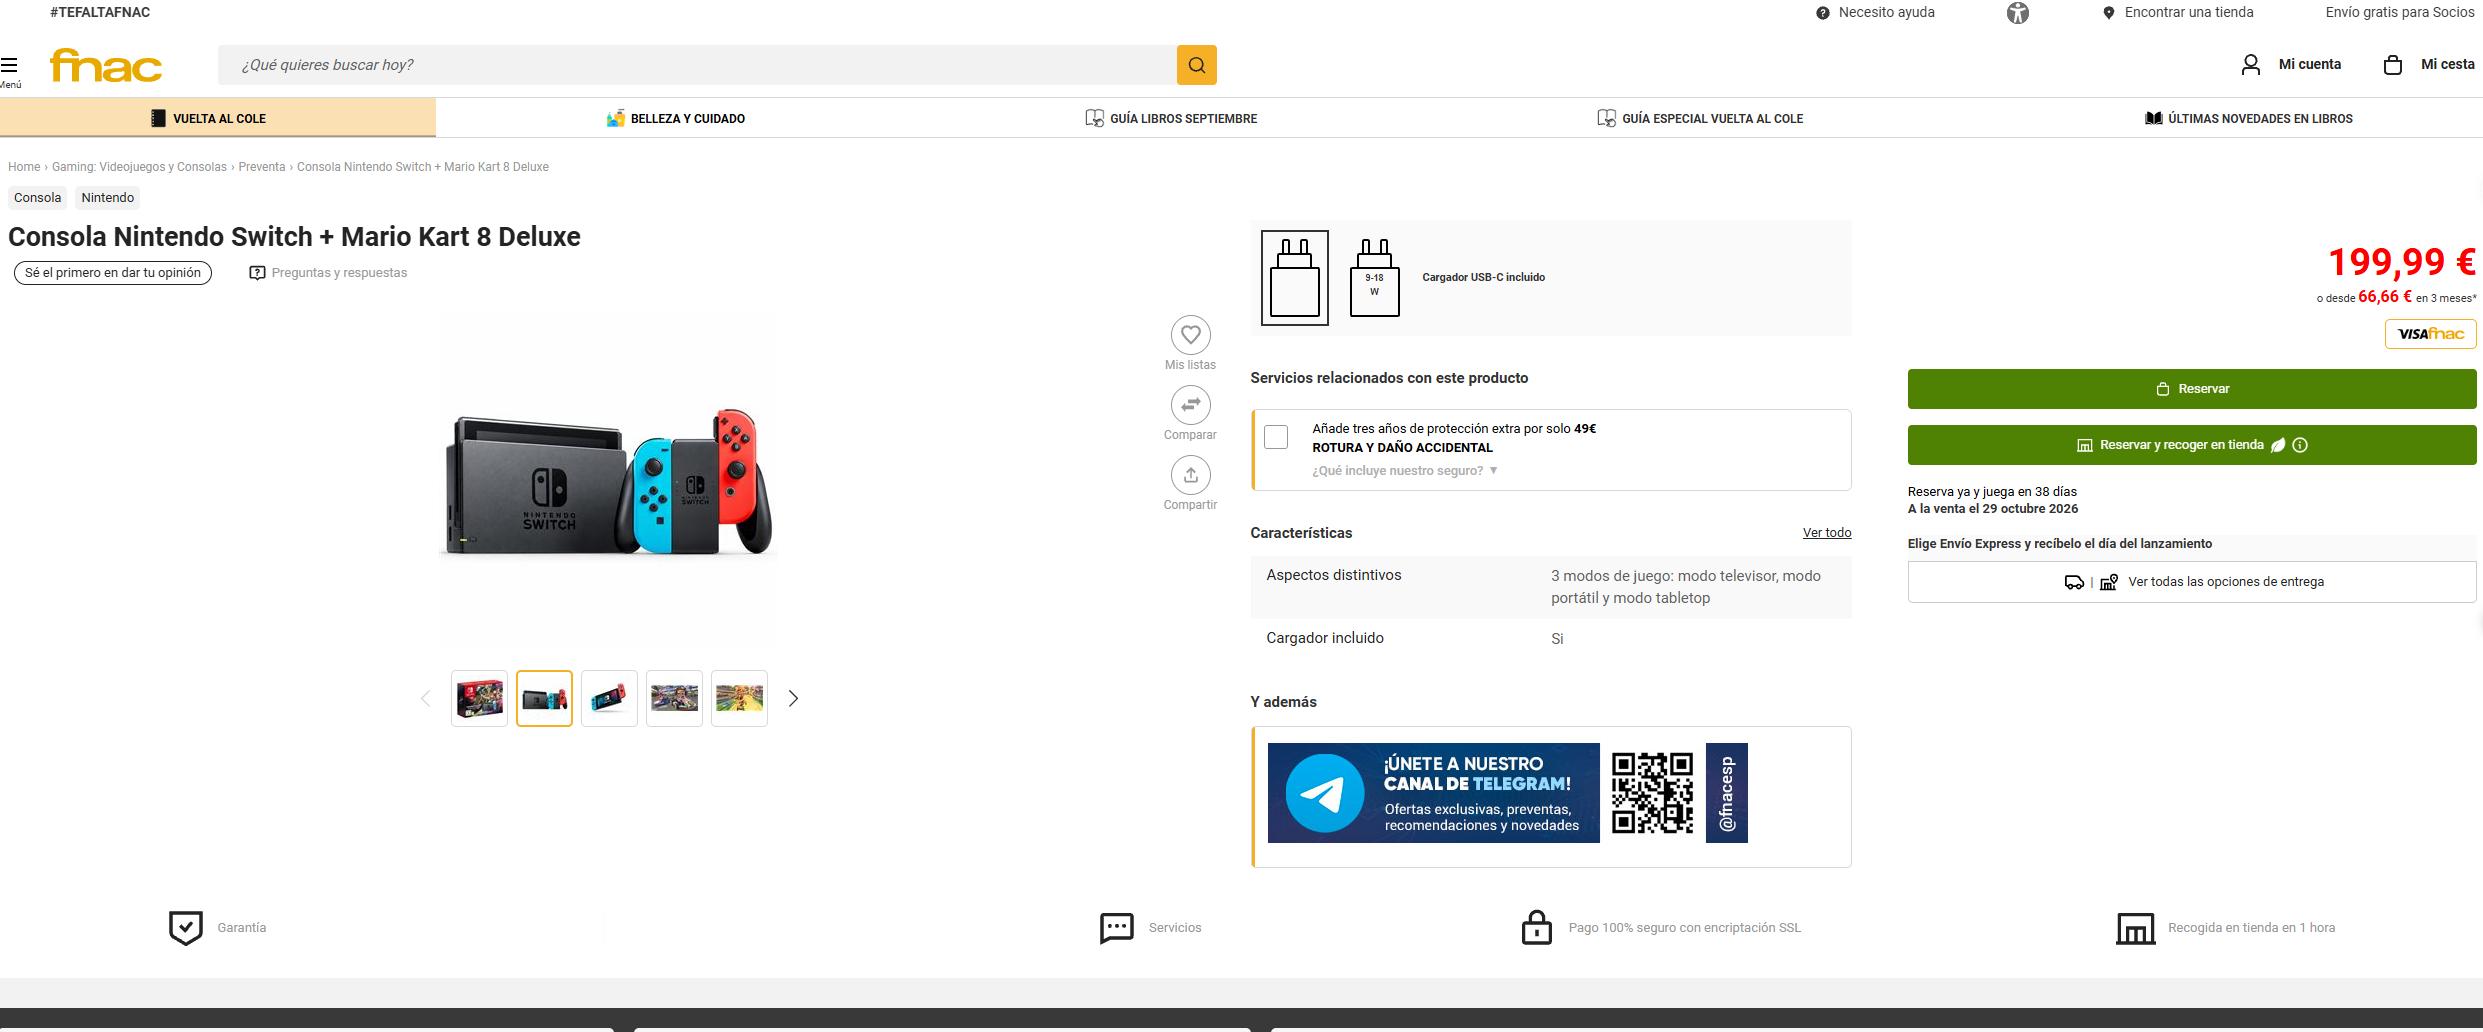
Task: Click the 'Cargador USB-C incluido' label
Action: point(1483,278)
